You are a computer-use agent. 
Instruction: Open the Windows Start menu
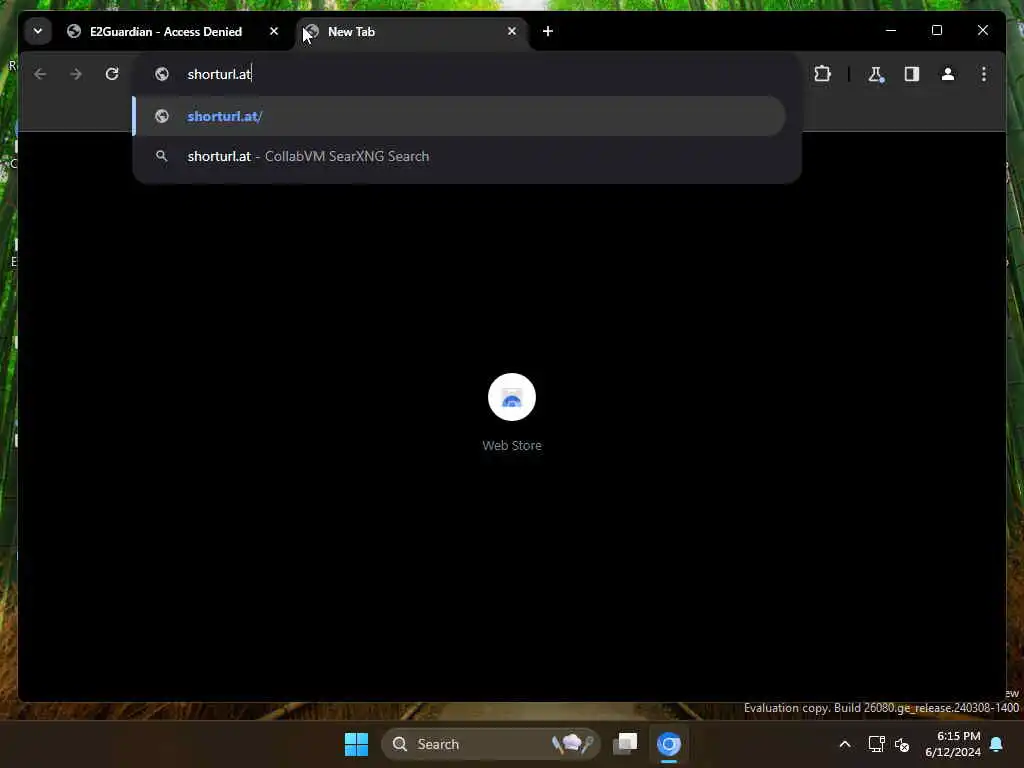tap(356, 744)
